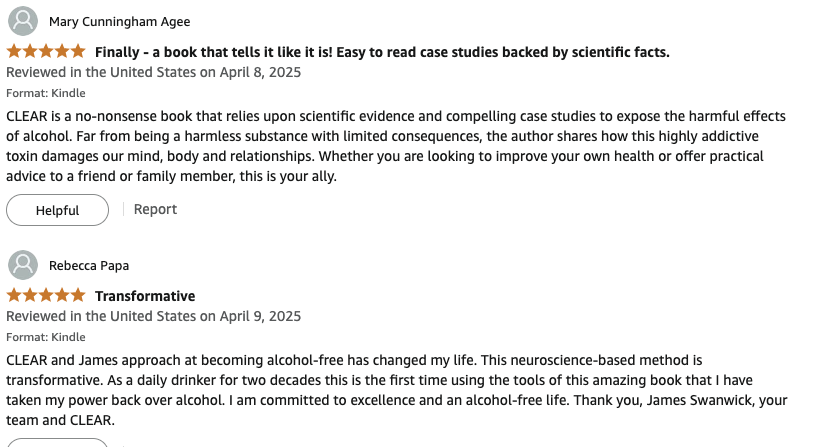Open the 'Finally - a book that tells it like it is' review title
The image size is (814, 447).
coord(382,52)
